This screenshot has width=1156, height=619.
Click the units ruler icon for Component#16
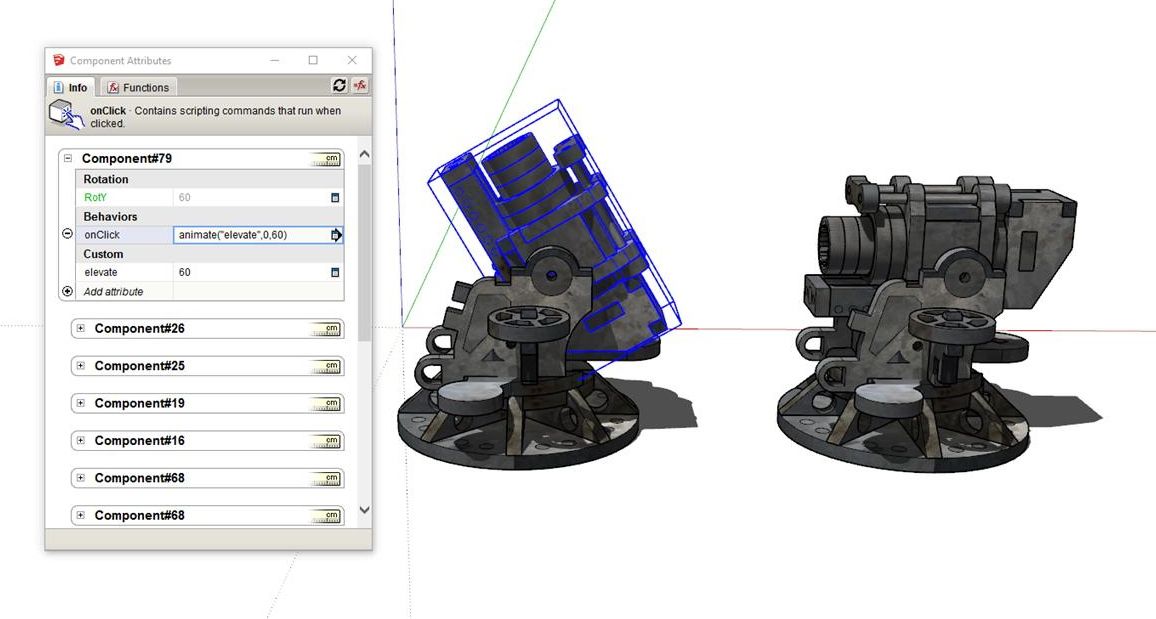tap(325, 442)
